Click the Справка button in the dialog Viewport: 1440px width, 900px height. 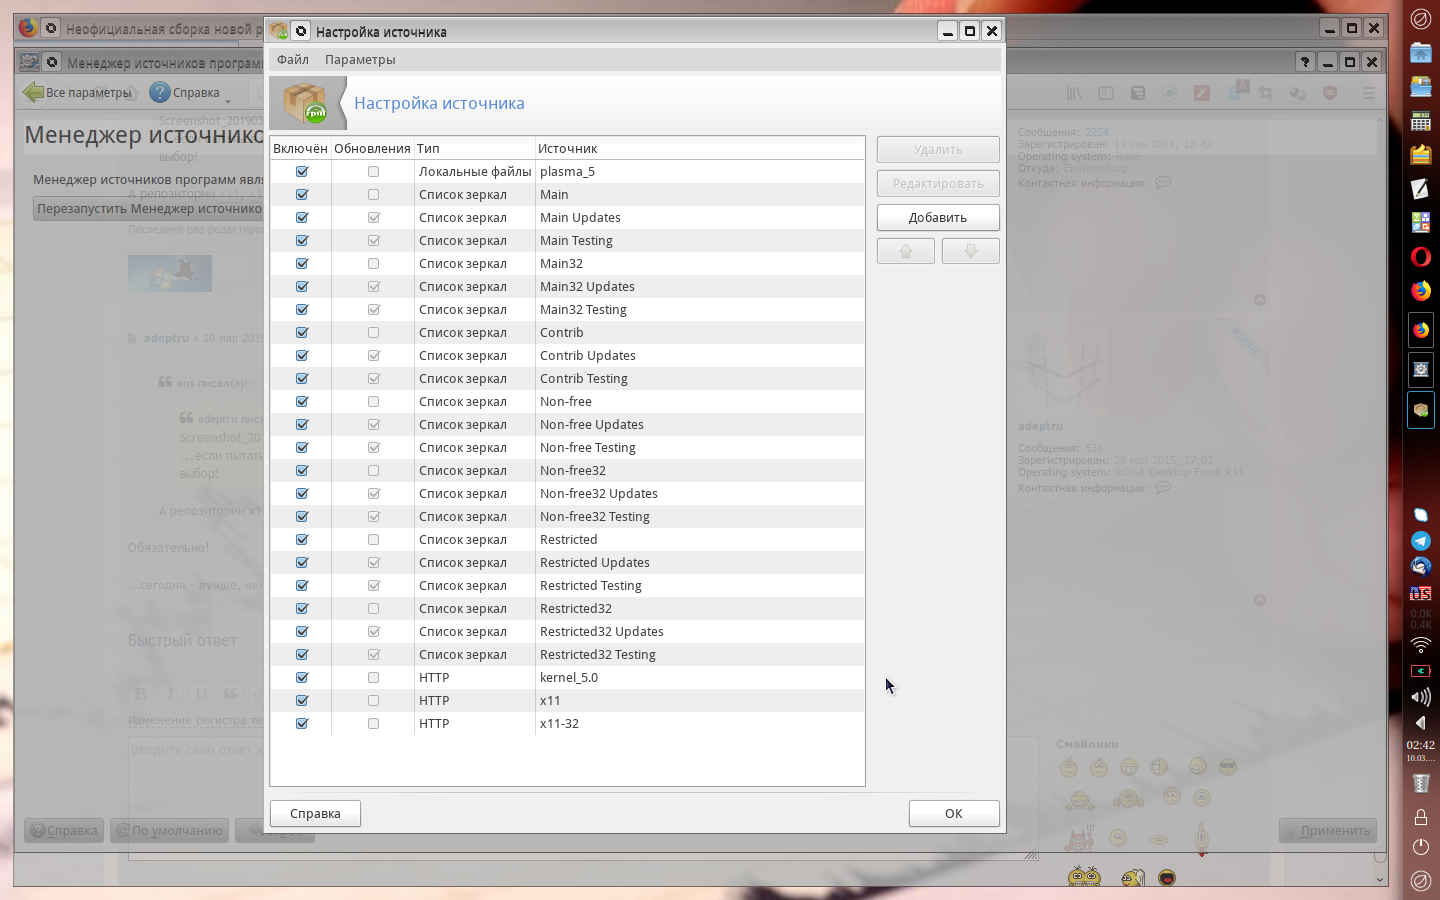[x=315, y=814]
